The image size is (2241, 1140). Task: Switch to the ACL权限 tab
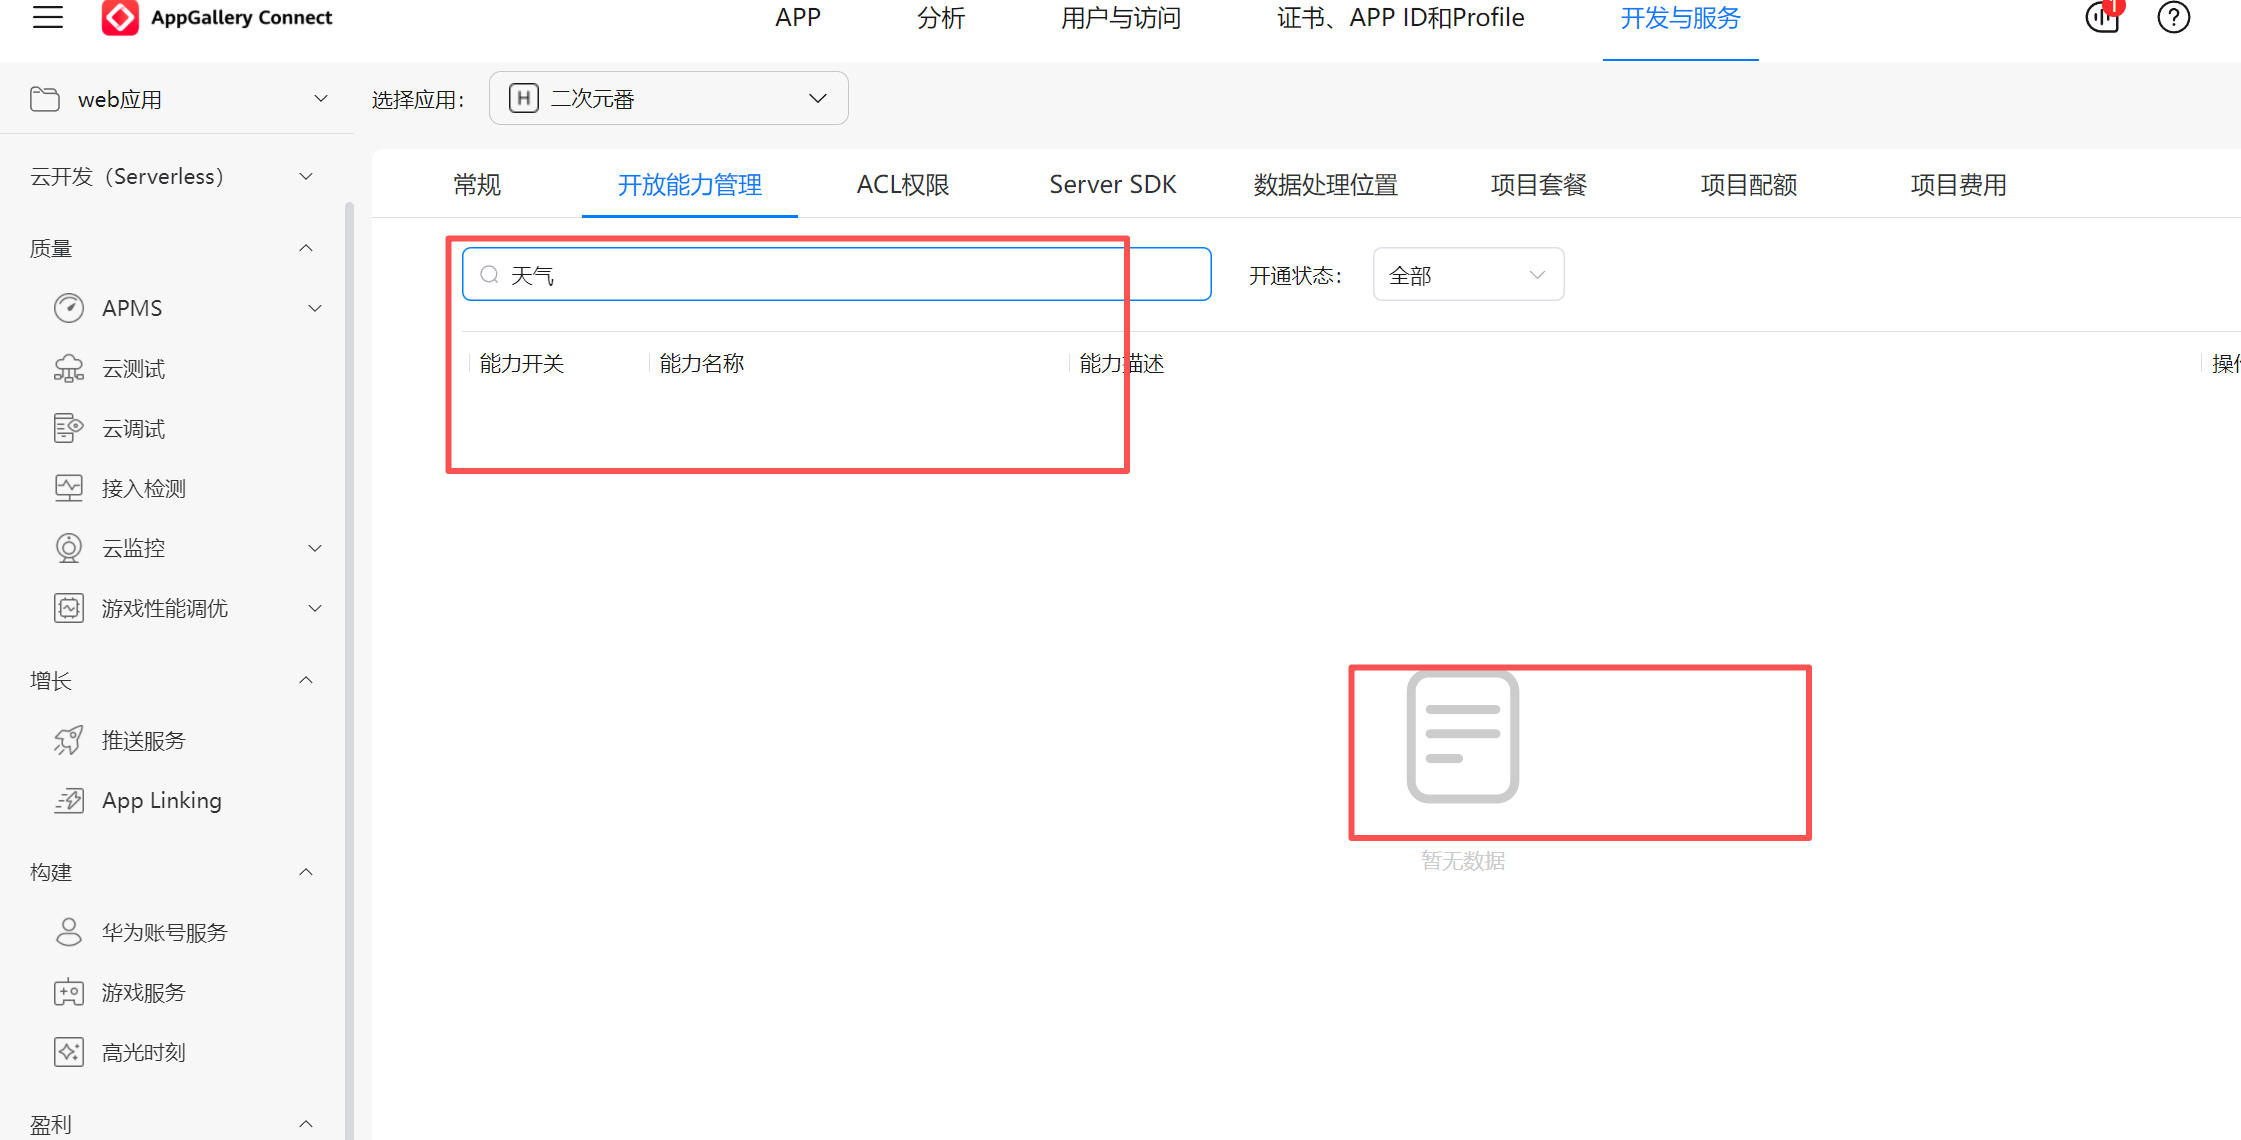point(902,185)
